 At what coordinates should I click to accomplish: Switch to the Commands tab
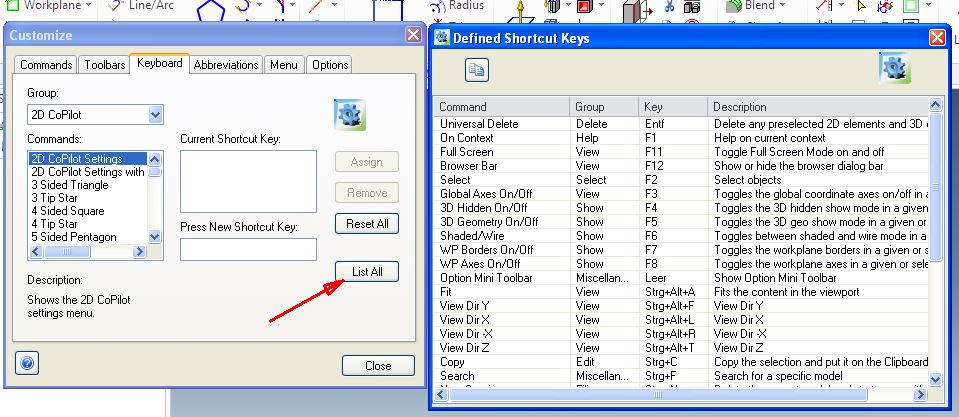click(46, 65)
